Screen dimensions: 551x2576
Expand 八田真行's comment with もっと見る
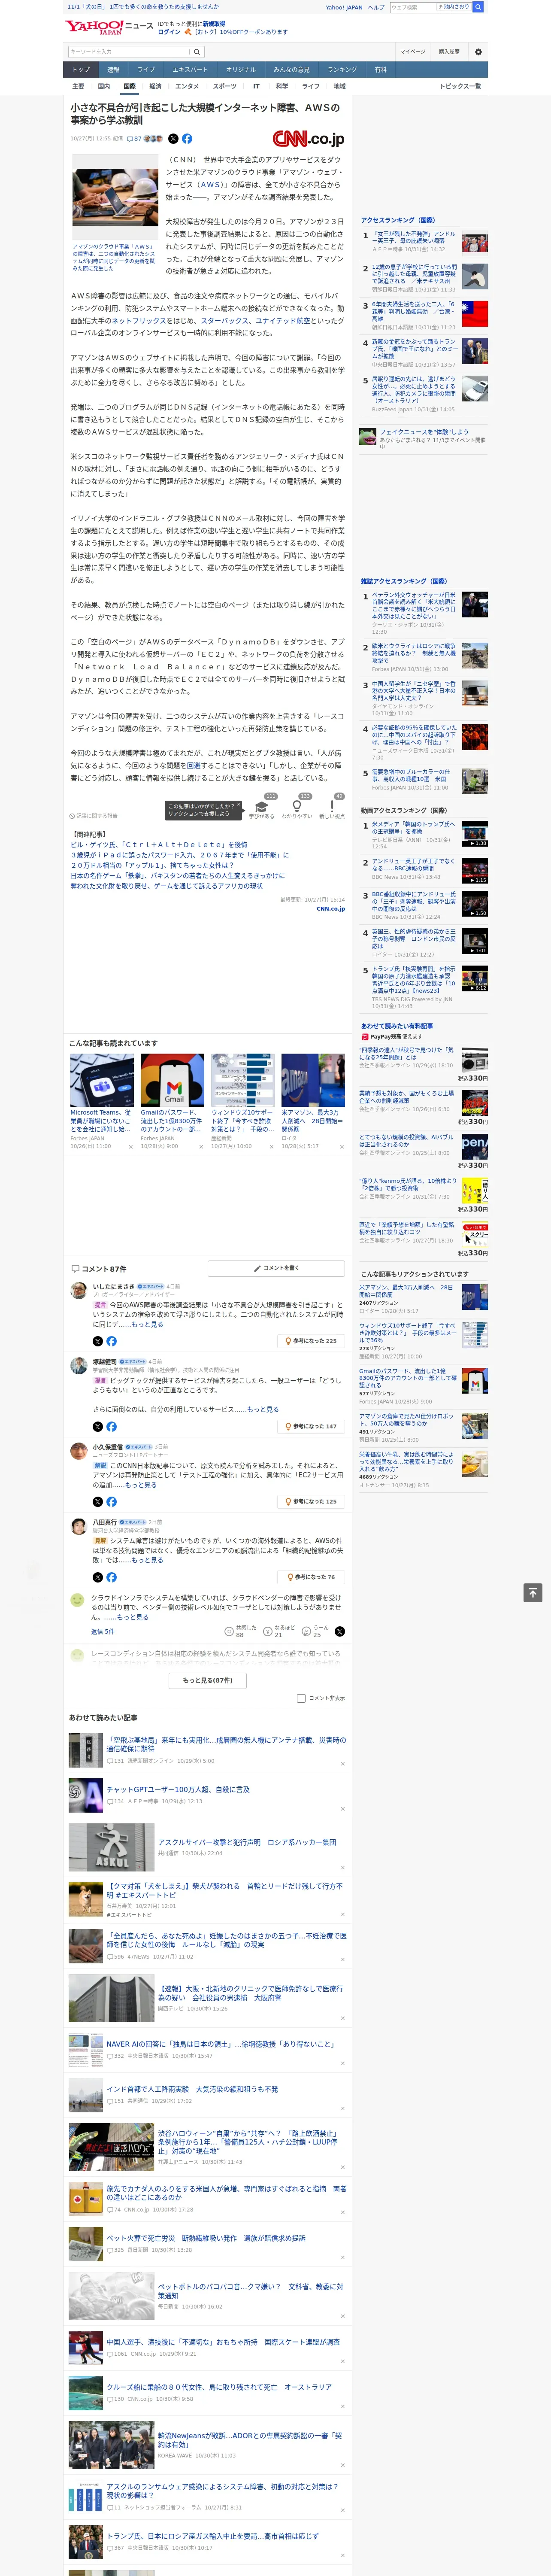pyautogui.click(x=147, y=1560)
